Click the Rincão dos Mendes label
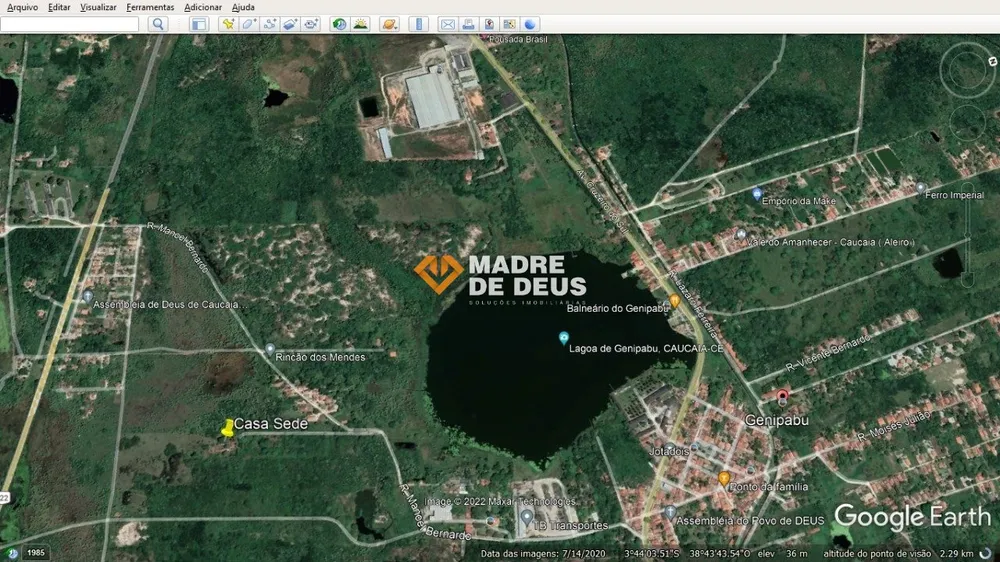1000x562 pixels. click(x=320, y=357)
